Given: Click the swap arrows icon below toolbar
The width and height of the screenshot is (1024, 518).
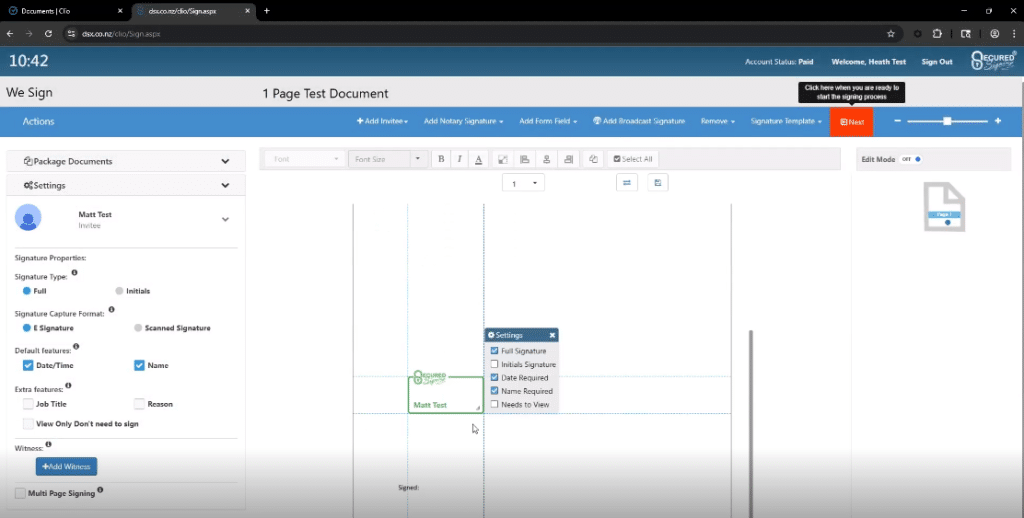Looking at the screenshot, I should pyautogui.click(x=627, y=183).
